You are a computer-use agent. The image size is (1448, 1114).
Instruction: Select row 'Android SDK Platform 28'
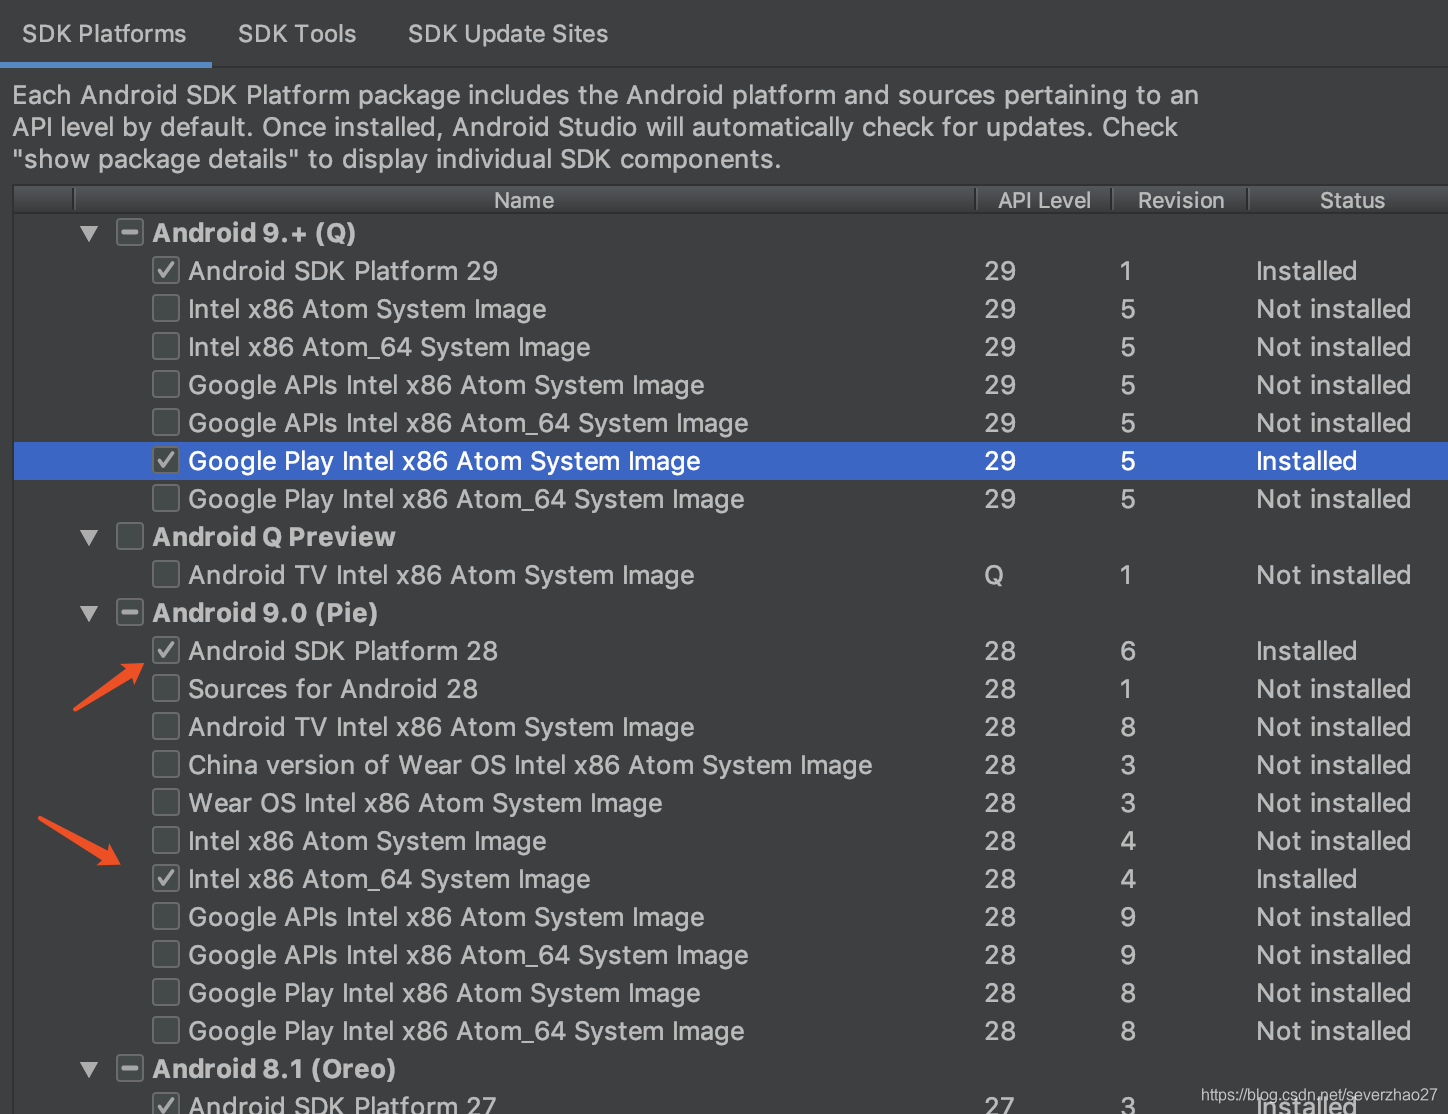731,651
